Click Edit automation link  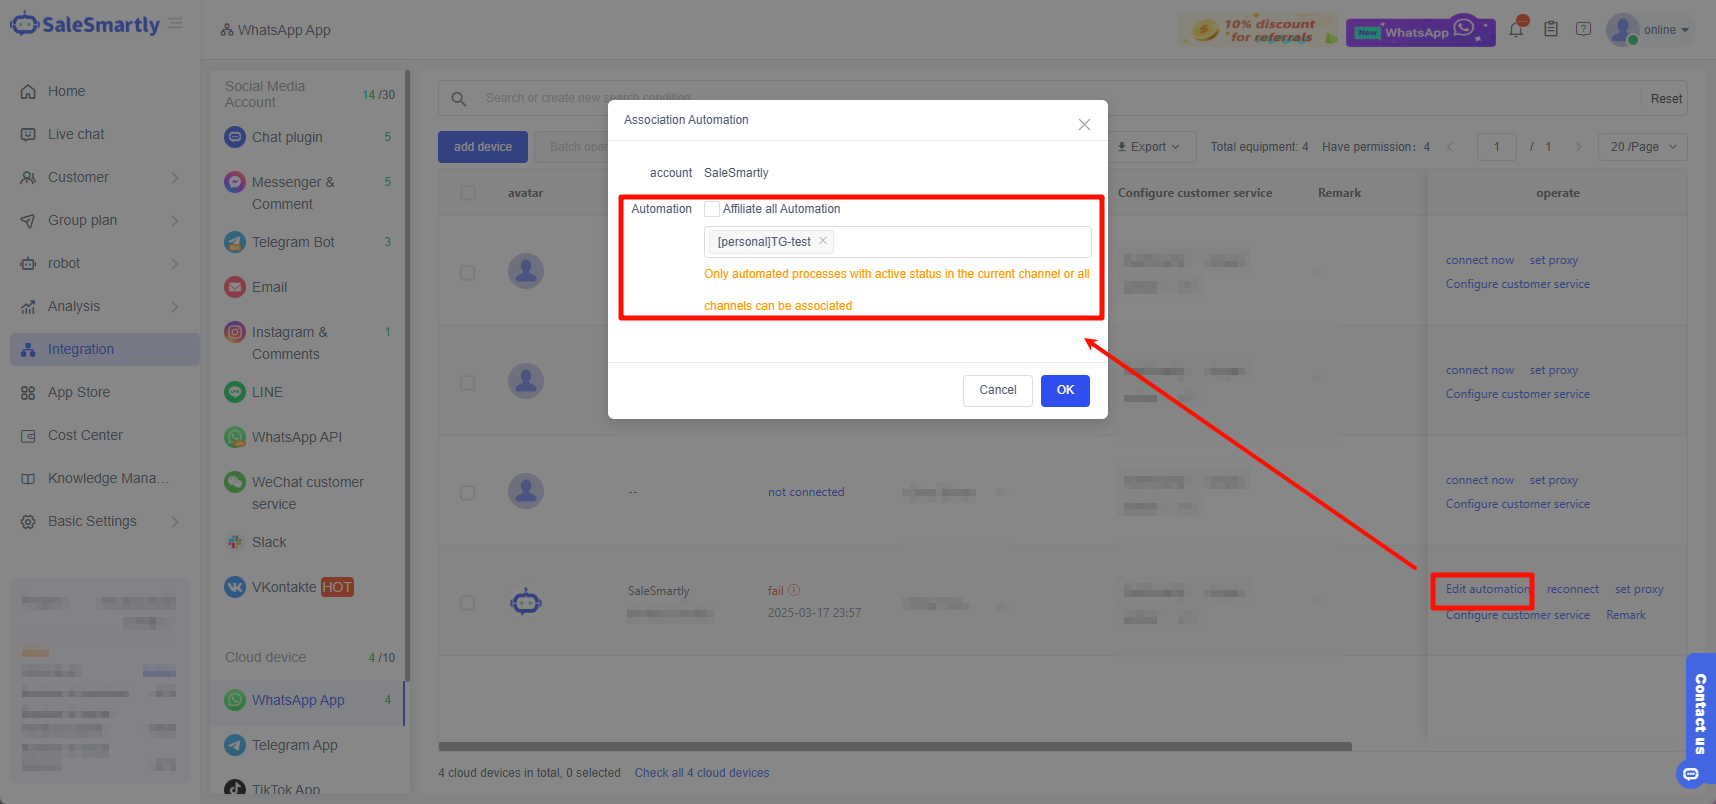pyautogui.click(x=1487, y=589)
